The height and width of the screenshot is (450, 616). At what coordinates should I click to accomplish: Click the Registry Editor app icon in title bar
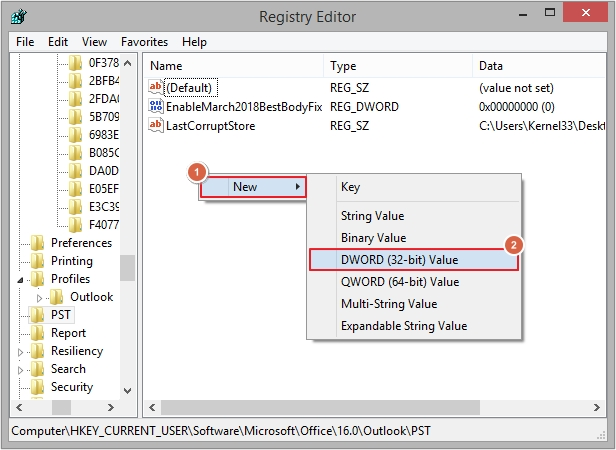coord(18,17)
